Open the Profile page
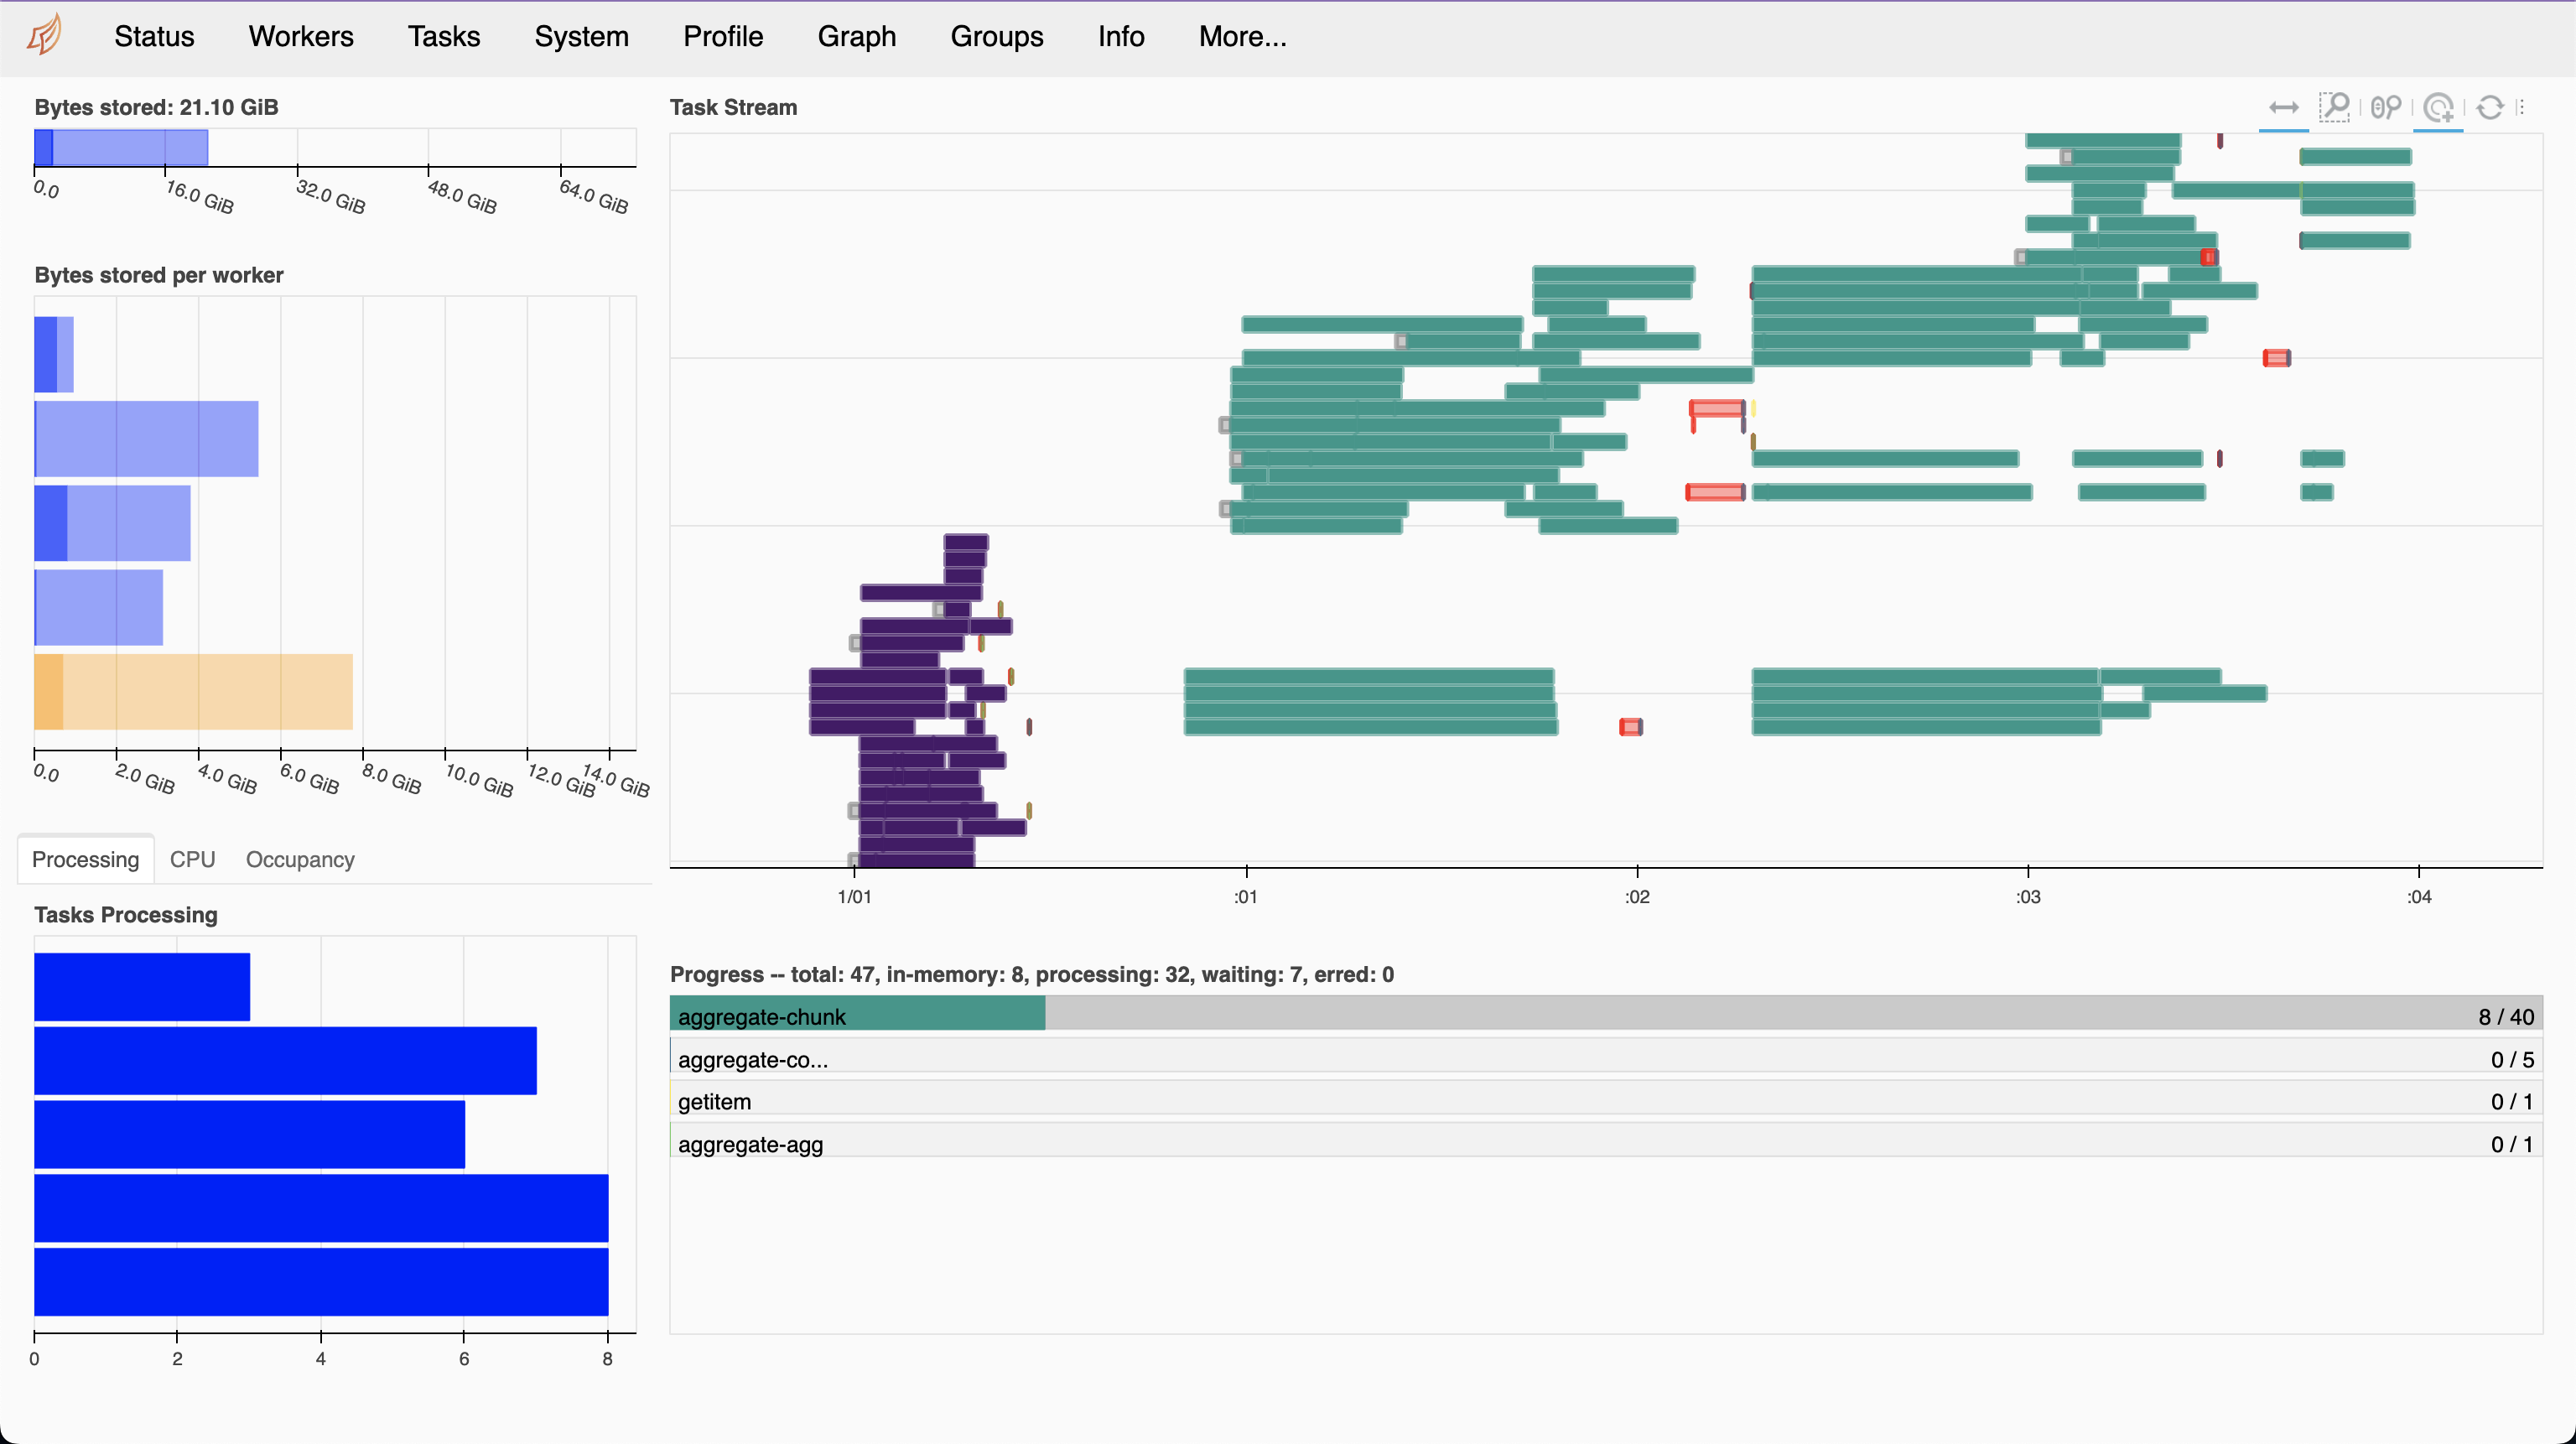This screenshot has height=1444, width=2576. (722, 36)
